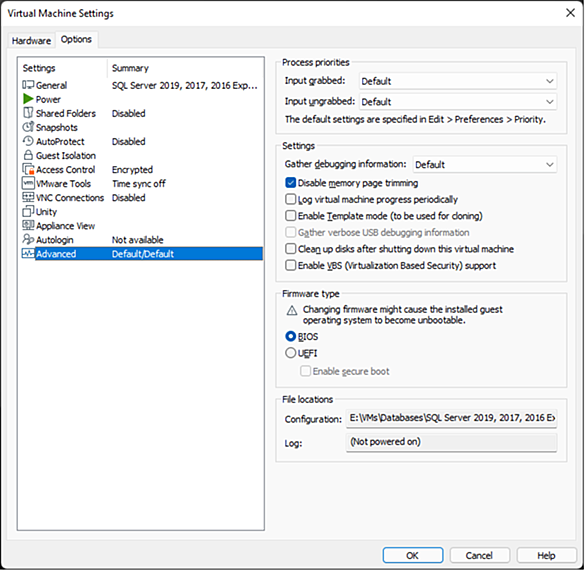This screenshot has height=574, width=586.
Task: Click the Snapshots camera icon
Action: coord(28,127)
